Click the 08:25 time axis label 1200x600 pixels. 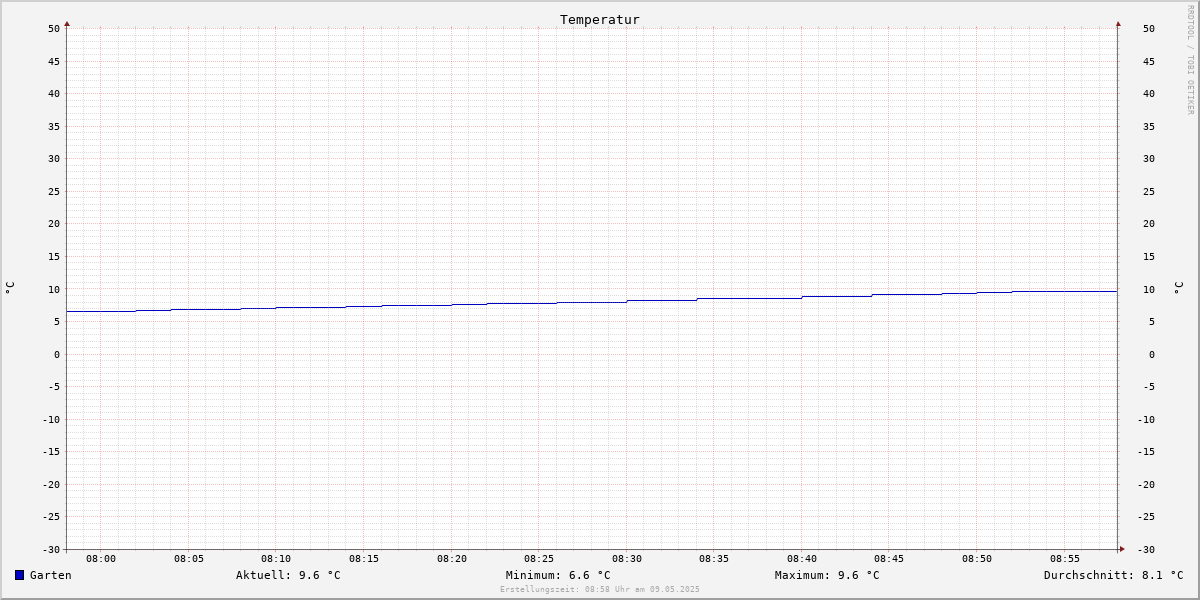(539, 558)
